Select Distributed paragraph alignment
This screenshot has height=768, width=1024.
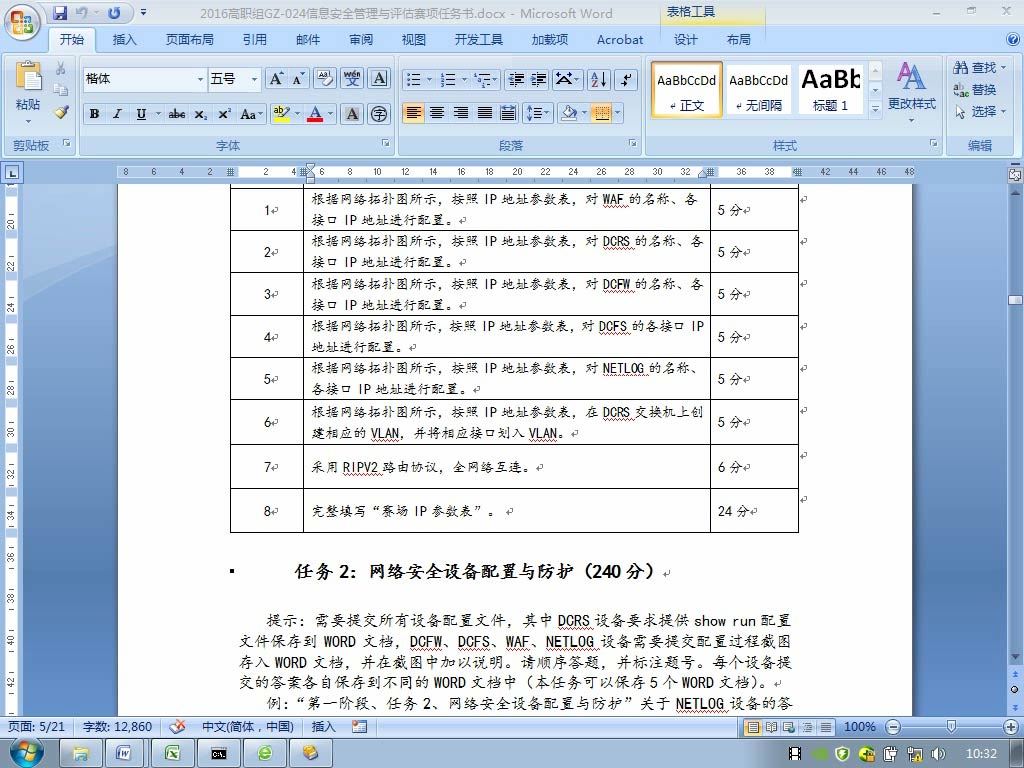pyautogui.click(x=508, y=113)
